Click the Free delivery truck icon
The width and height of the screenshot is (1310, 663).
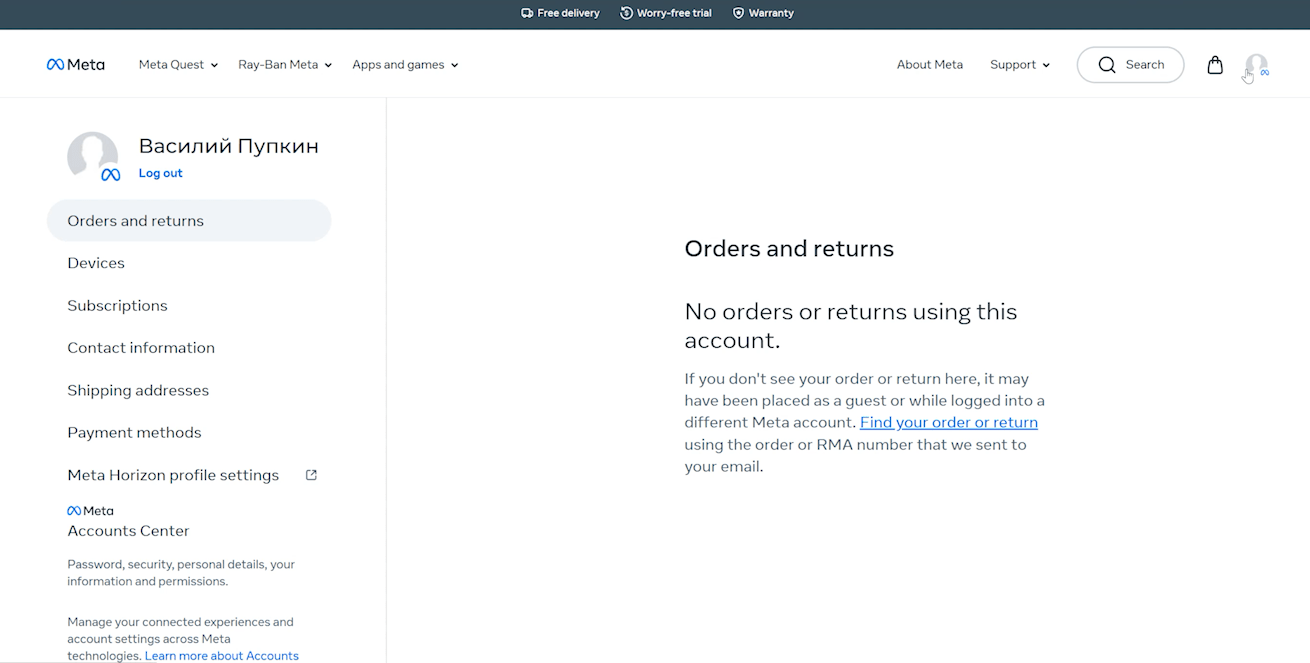point(527,13)
